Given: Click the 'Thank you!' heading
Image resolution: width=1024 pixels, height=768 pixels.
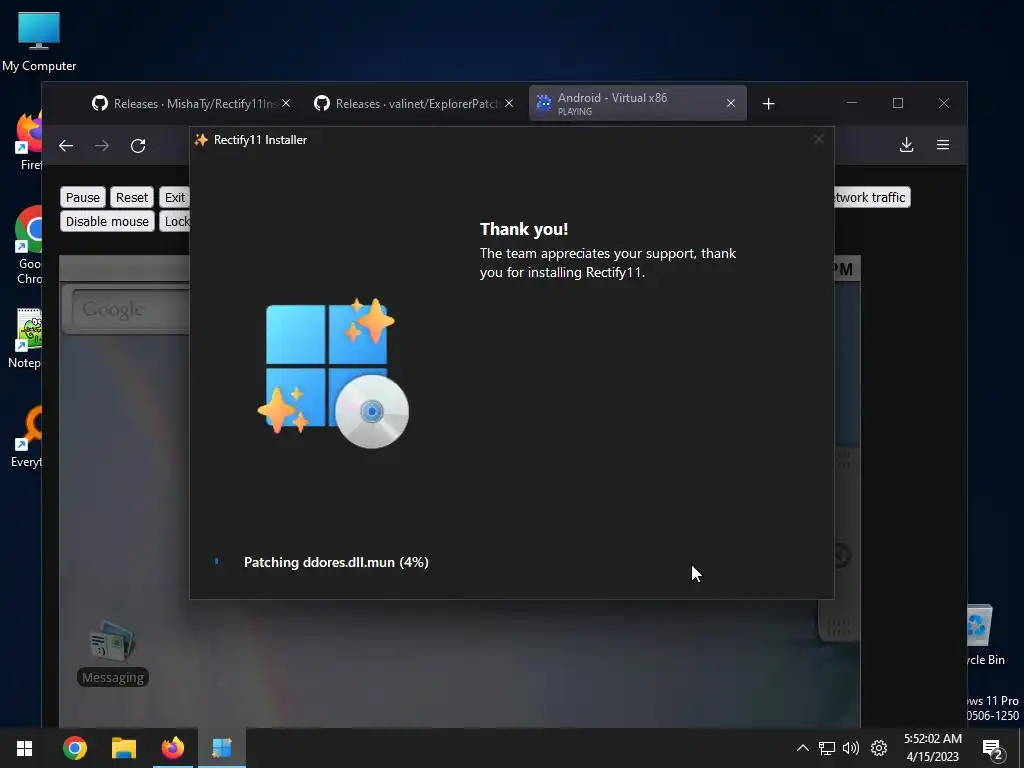Looking at the screenshot, I should (x=524, y=229).
